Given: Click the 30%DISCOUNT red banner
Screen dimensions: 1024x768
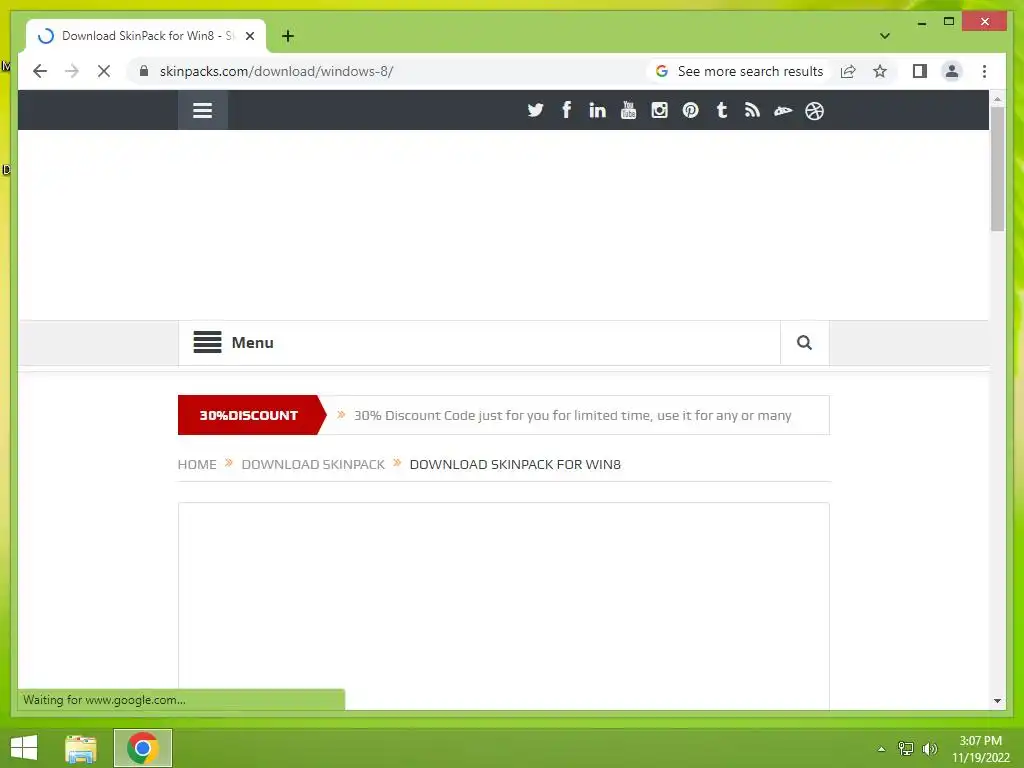Looking at the screenshot, I should point(251,415).
